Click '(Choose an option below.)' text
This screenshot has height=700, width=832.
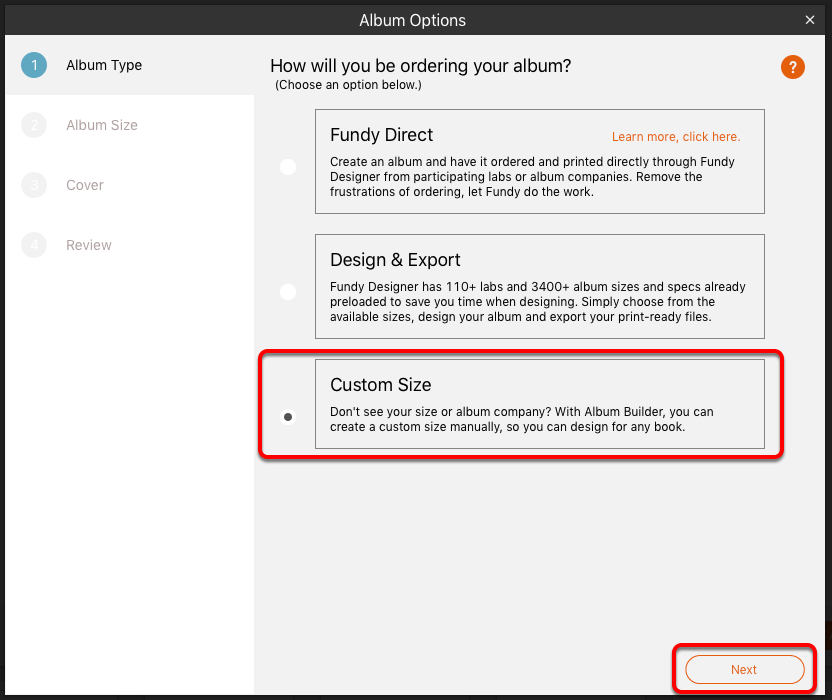tap(348, 85)
